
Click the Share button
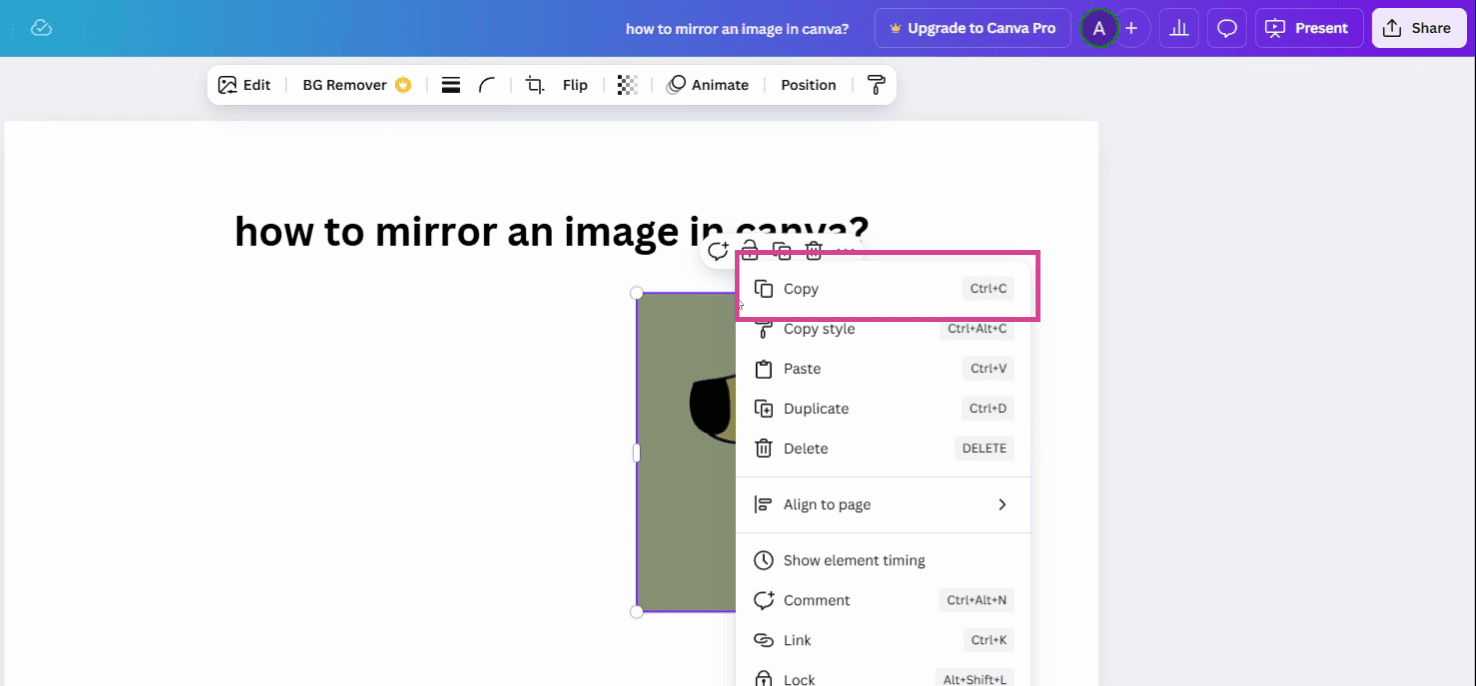(x=1418, y=28)
